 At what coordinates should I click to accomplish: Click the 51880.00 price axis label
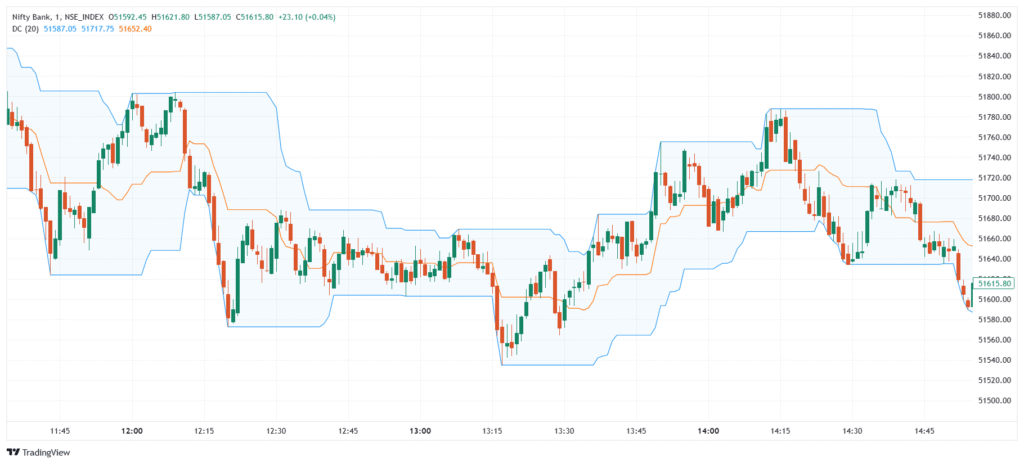(x=995, y=15)
